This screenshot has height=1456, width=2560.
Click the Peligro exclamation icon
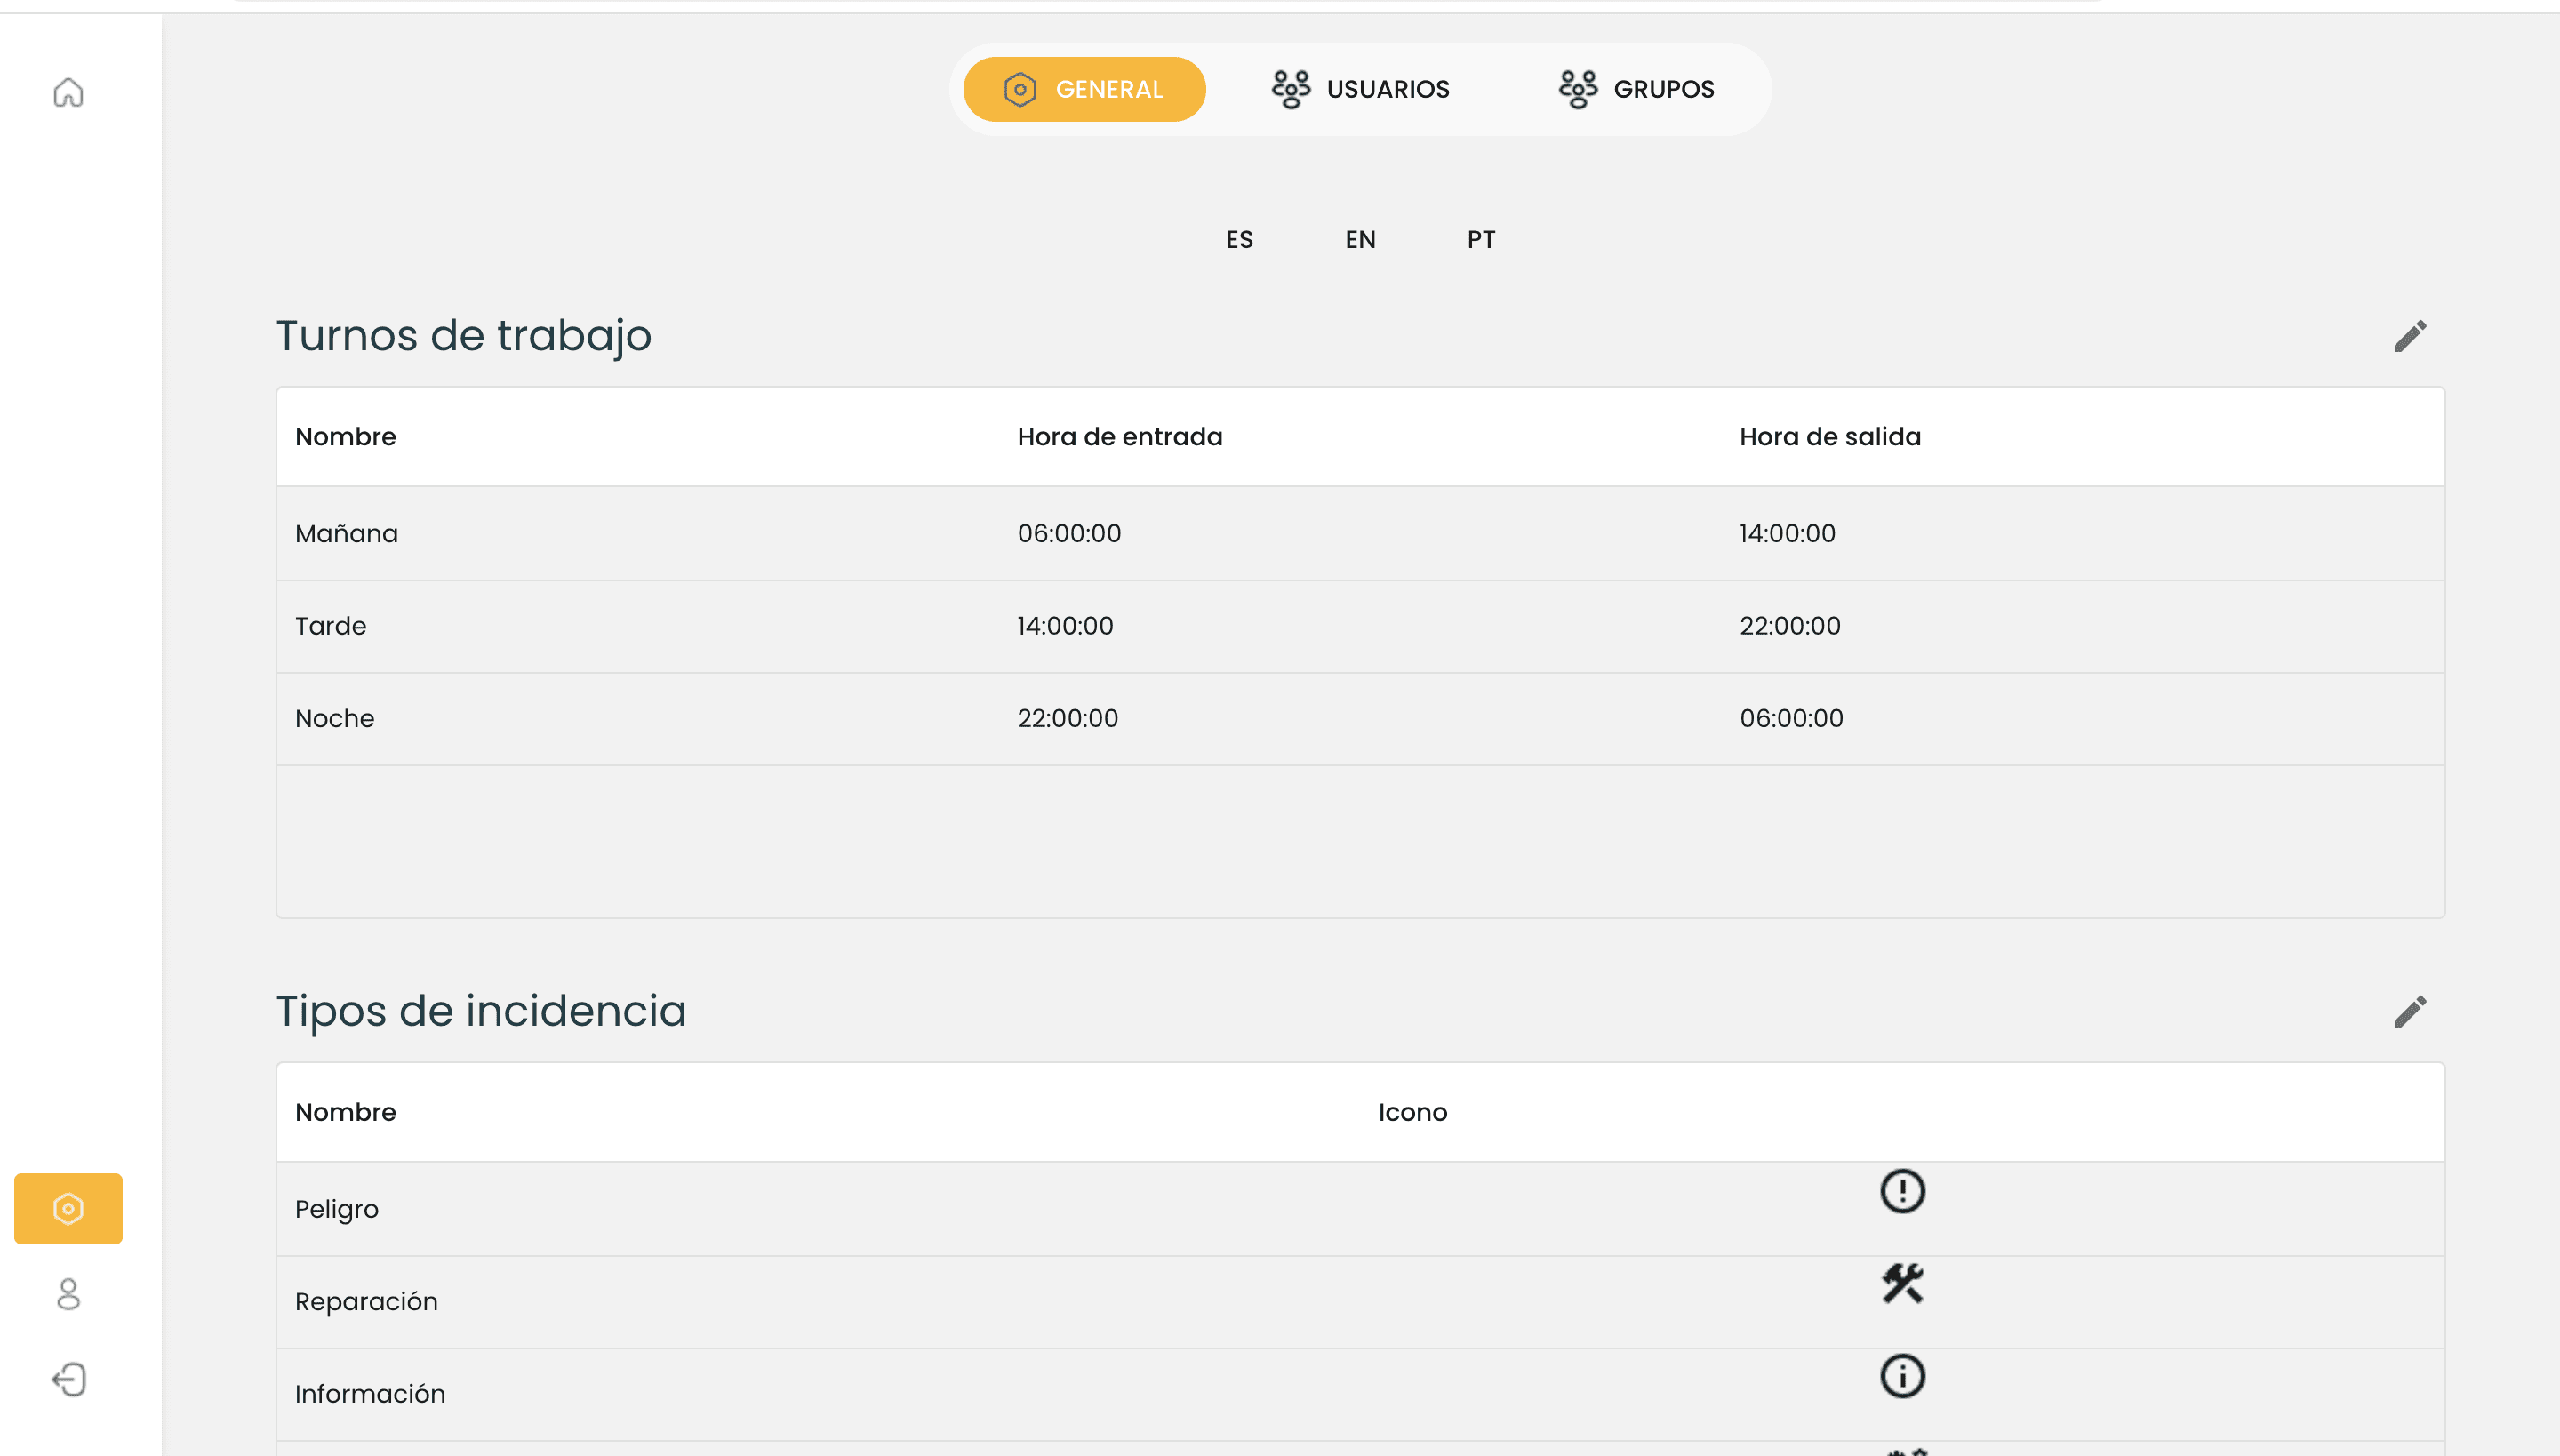click(x=1901, y=1191)
